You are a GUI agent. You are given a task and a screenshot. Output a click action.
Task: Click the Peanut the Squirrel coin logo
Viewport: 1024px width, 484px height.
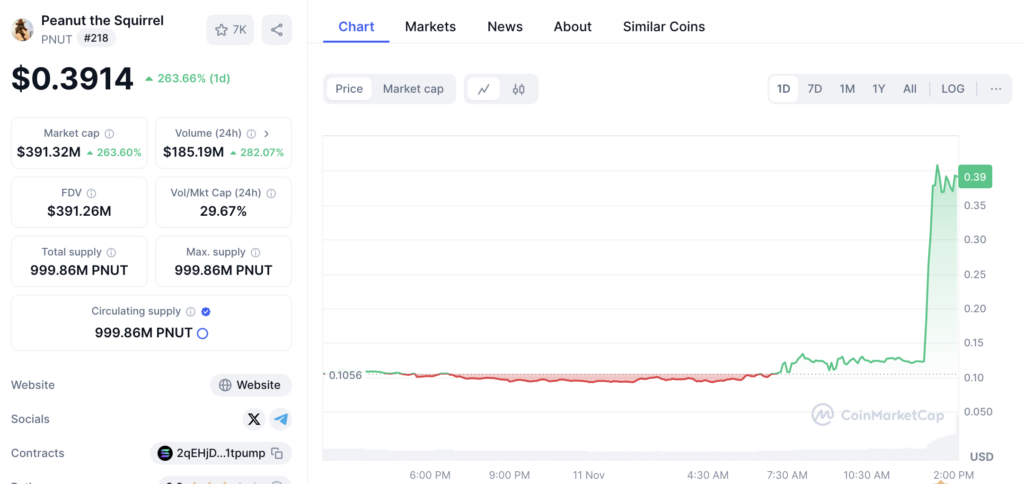pyautogui.click(x=22, y=29)
